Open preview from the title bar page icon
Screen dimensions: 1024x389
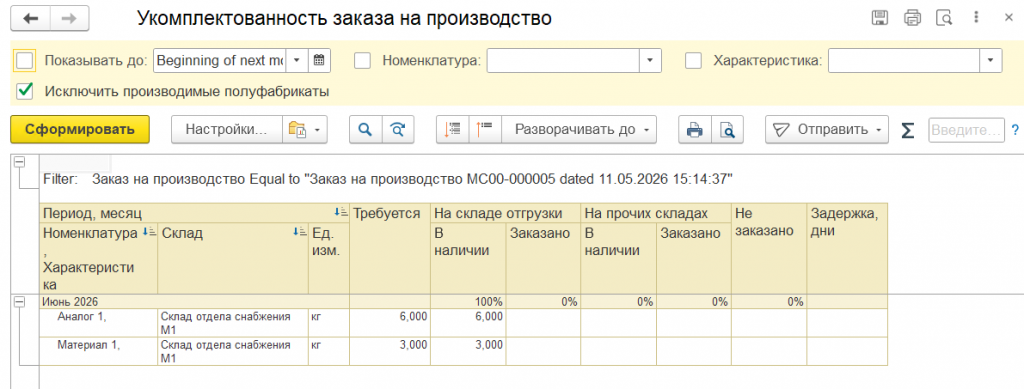pos(944,18)
